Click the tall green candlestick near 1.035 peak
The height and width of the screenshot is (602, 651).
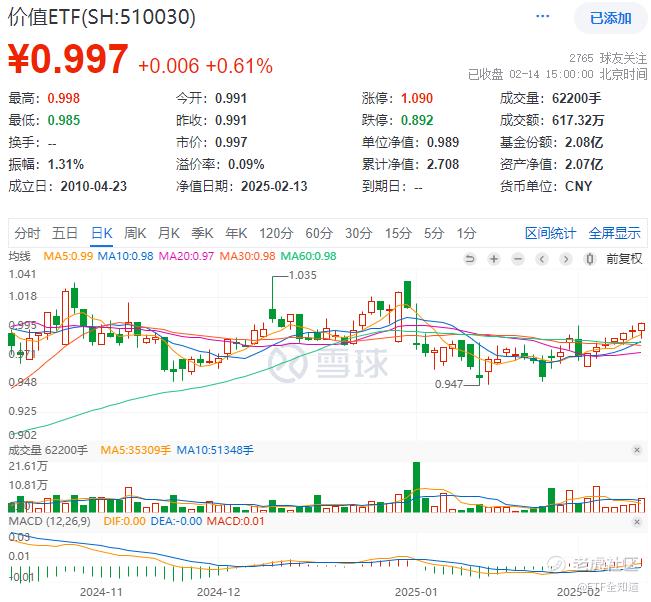coord(272,313)
